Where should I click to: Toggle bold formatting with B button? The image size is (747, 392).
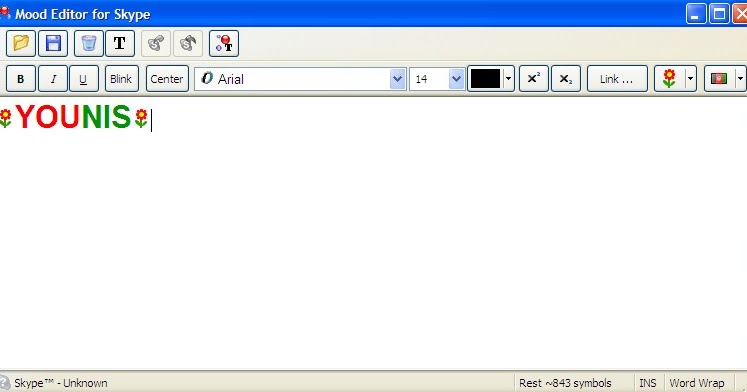click(x=20, y=79)
